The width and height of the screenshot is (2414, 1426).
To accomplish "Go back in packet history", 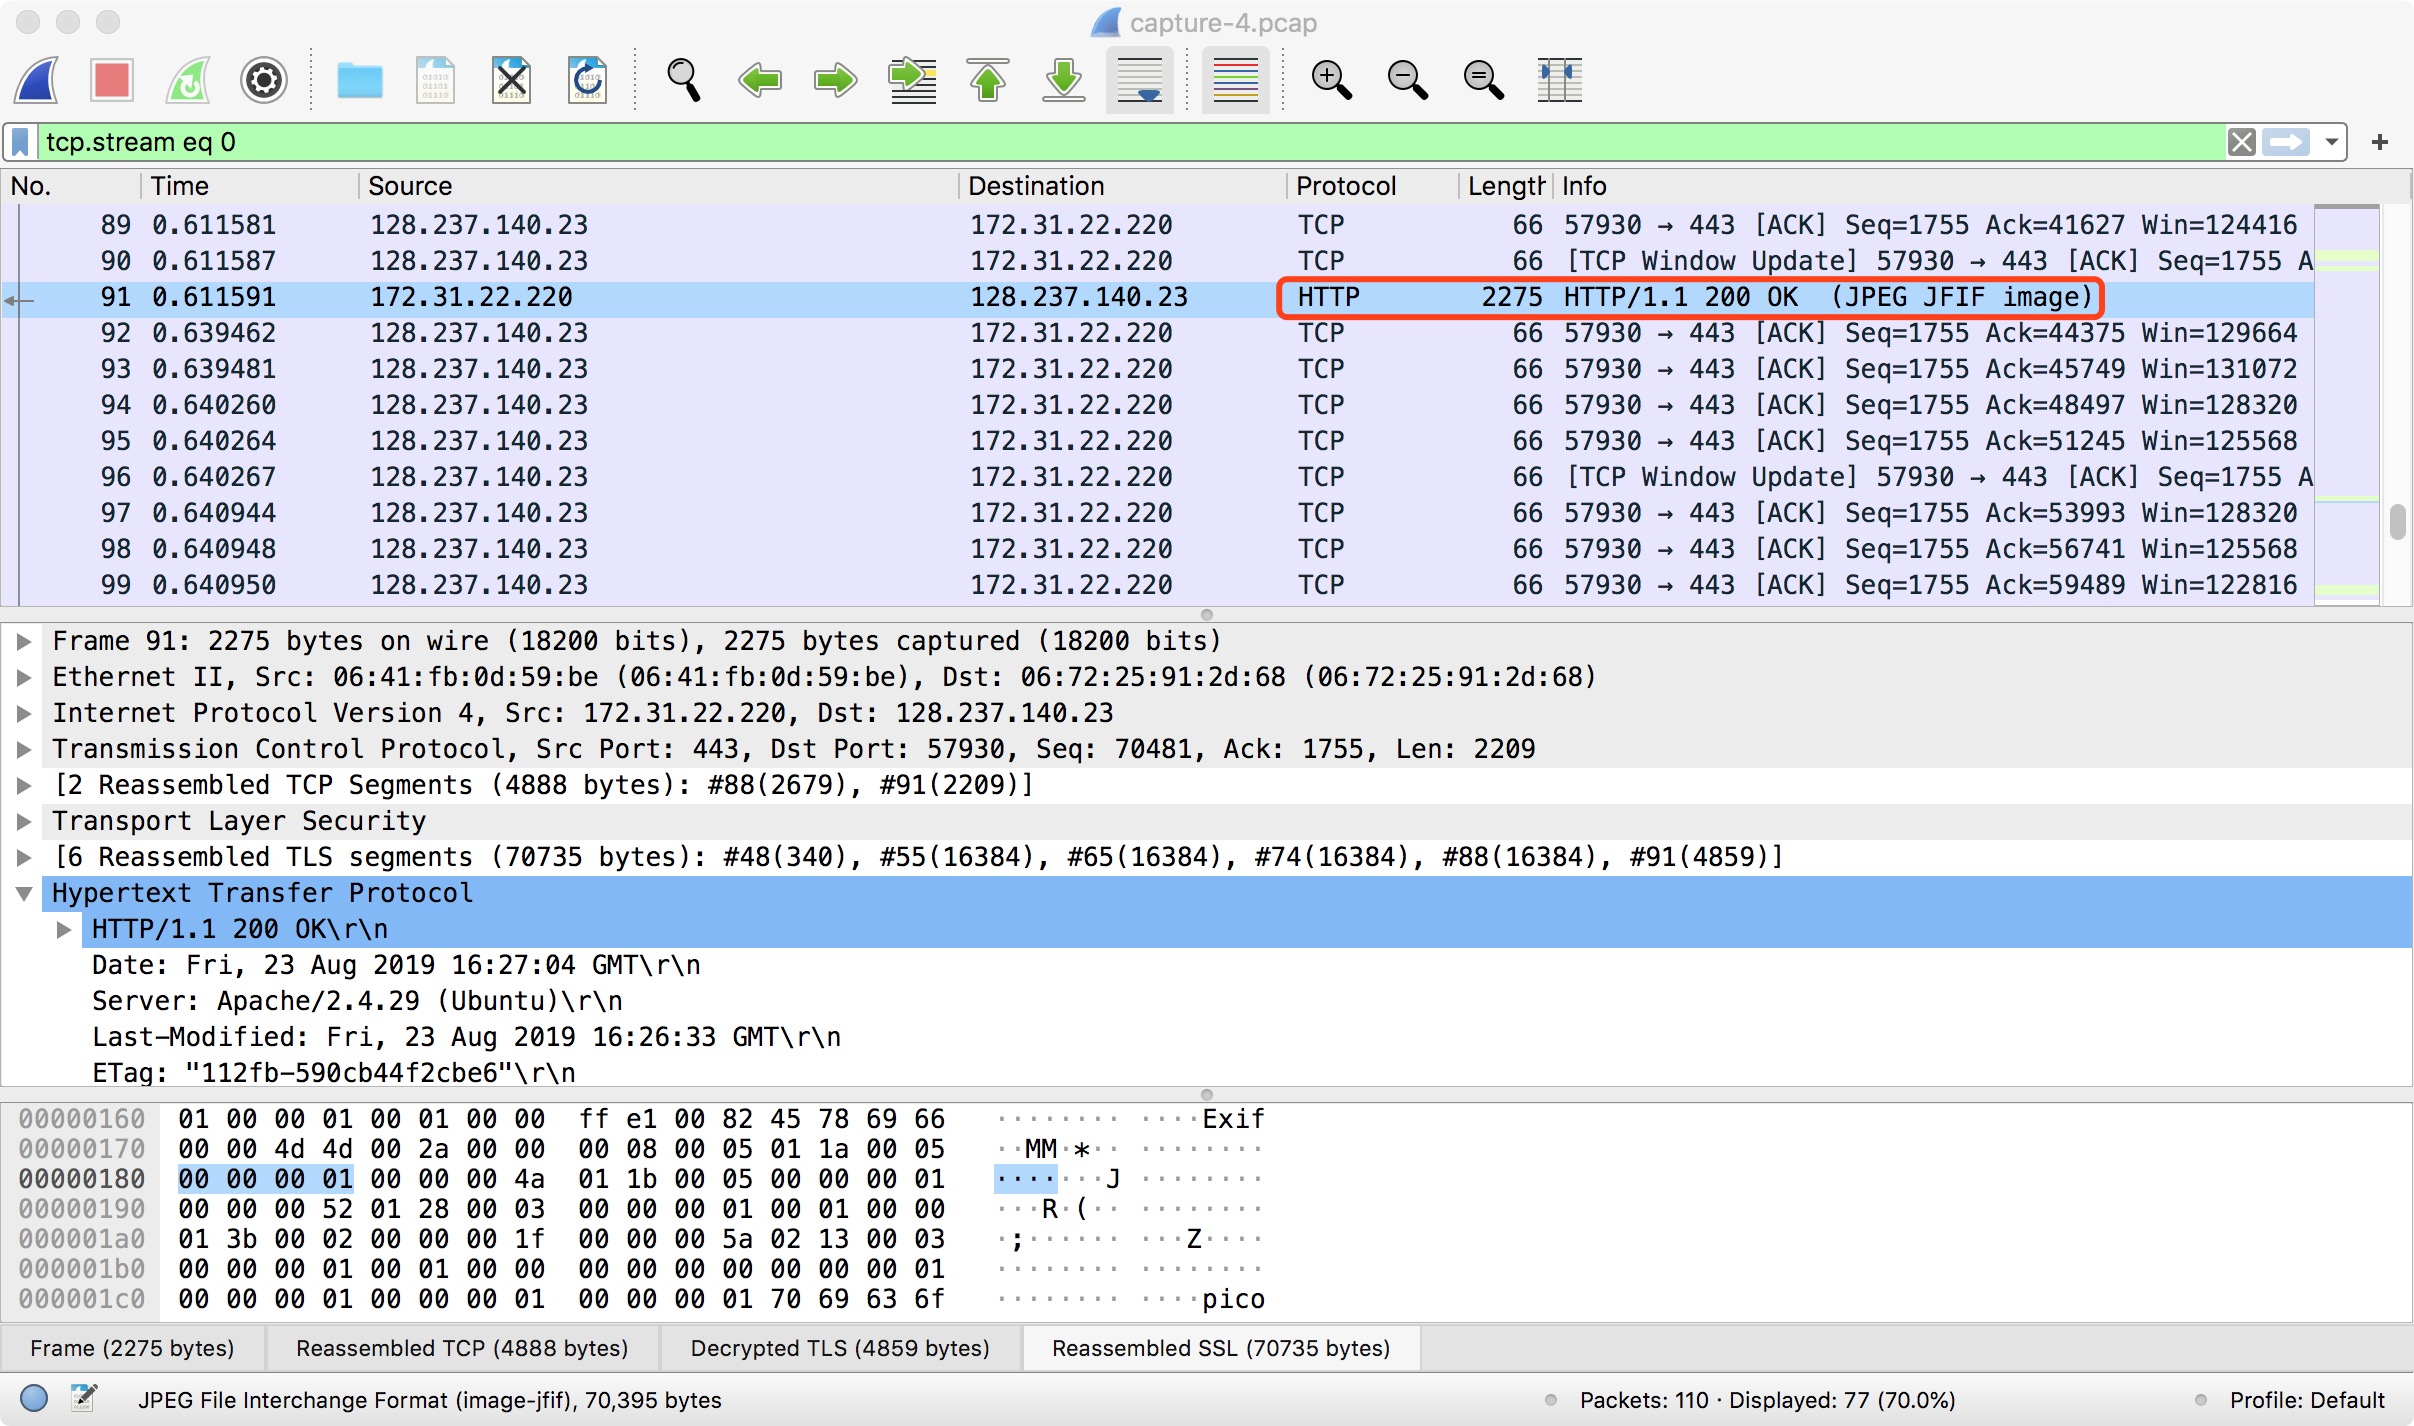I will click(760, 80).
